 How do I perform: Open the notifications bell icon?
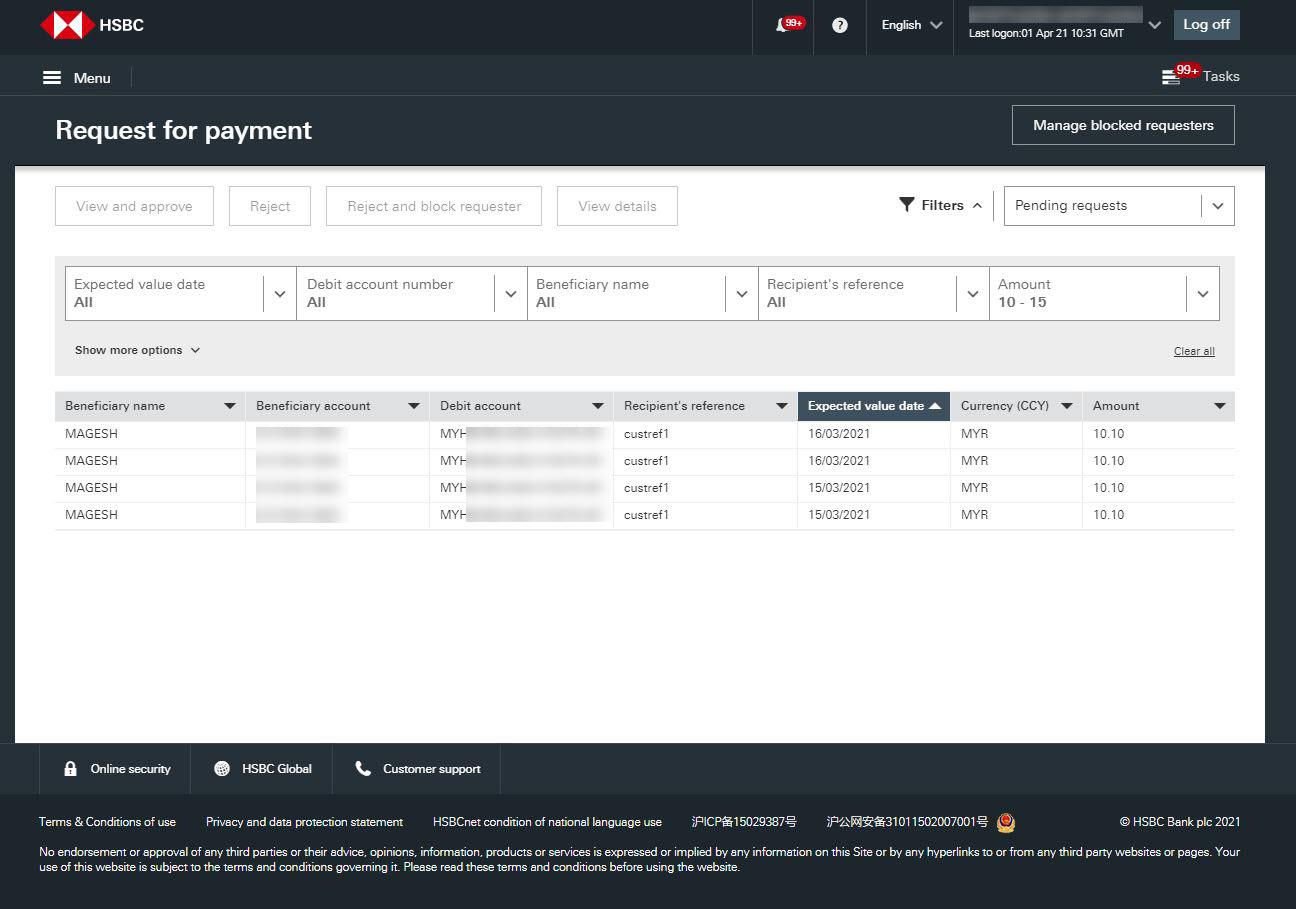pos(783,25)
